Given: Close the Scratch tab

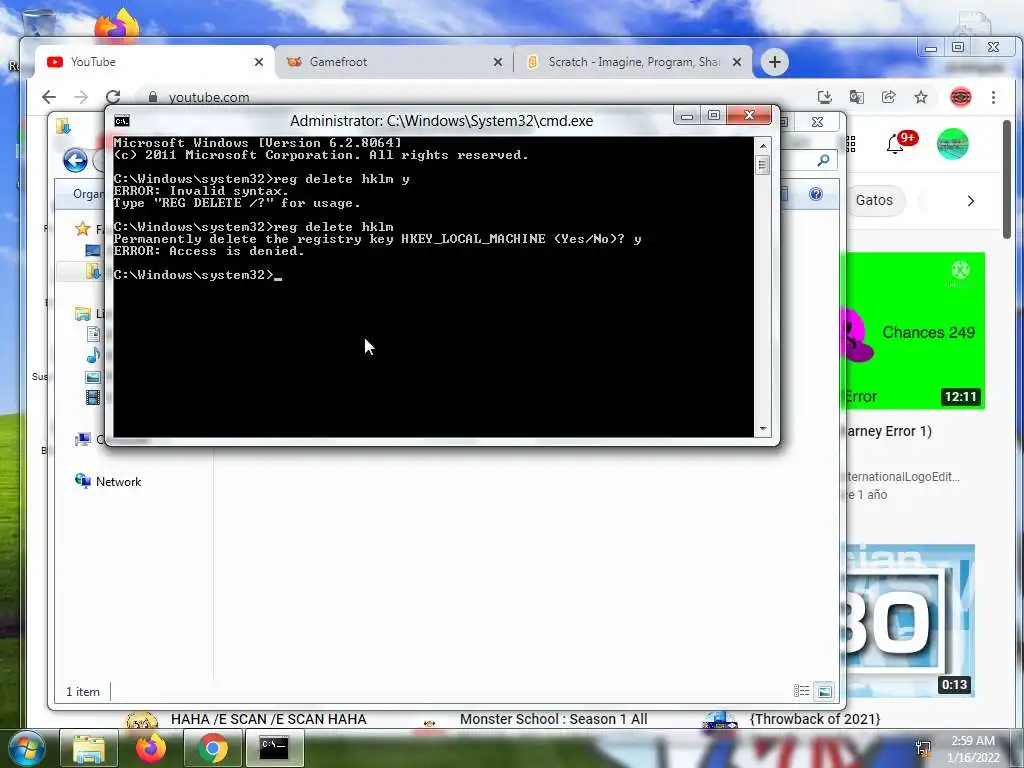Looking at the screenshot, I should (737, 62).
